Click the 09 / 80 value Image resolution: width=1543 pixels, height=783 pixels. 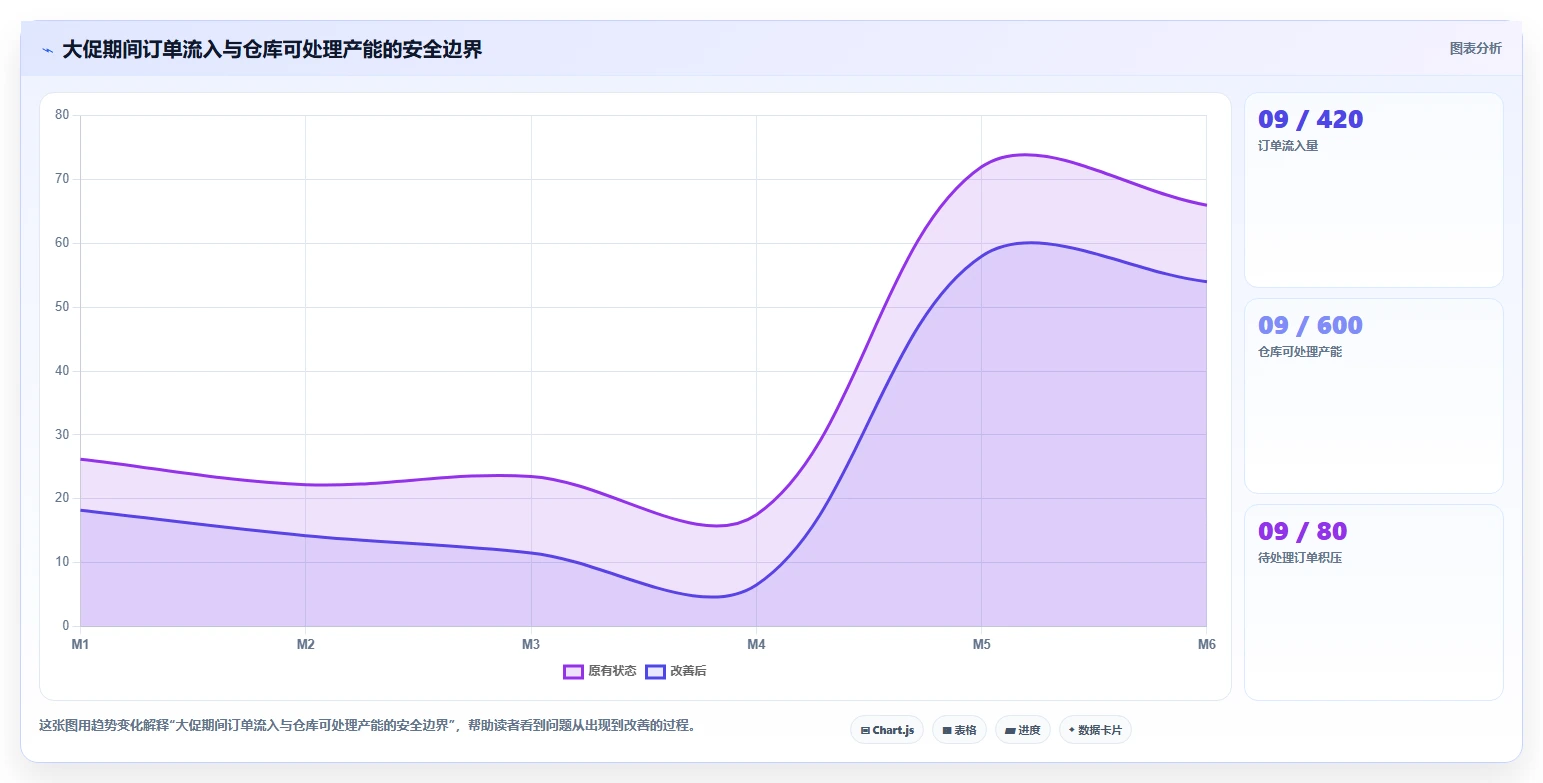[x=1302, y=531]
